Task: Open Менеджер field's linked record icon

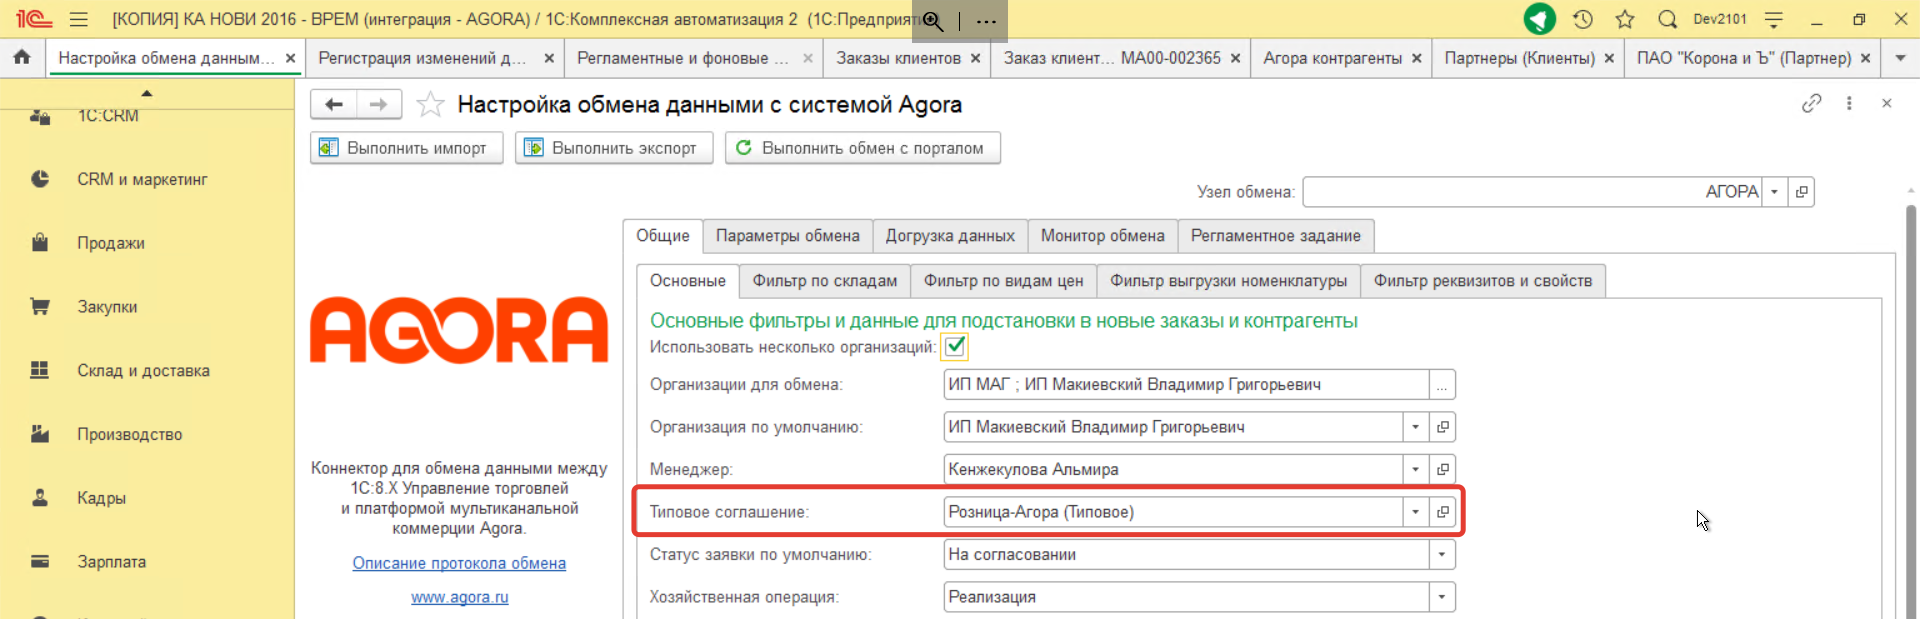Action: pyautogui.click(x=1442, y=469)
